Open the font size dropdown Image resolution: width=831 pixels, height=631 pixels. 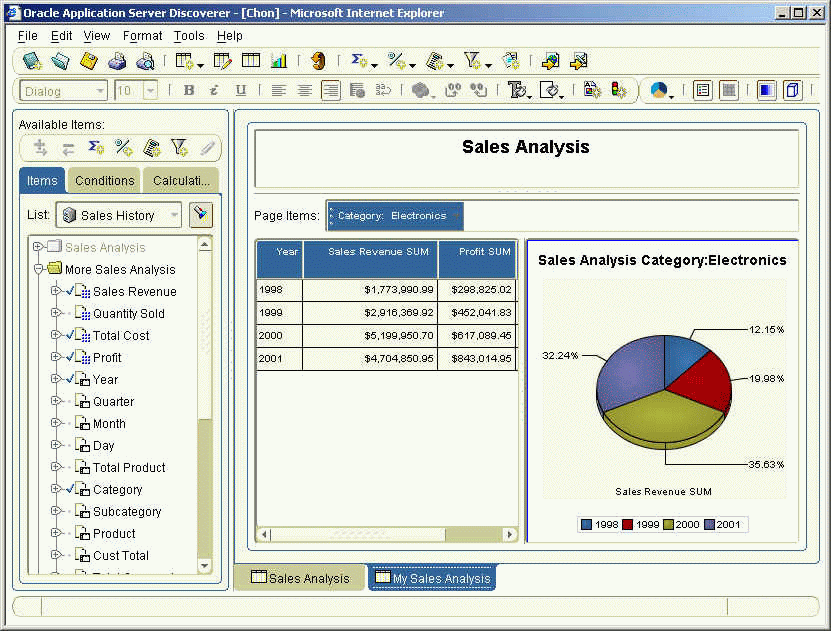(x=151, y=91)
